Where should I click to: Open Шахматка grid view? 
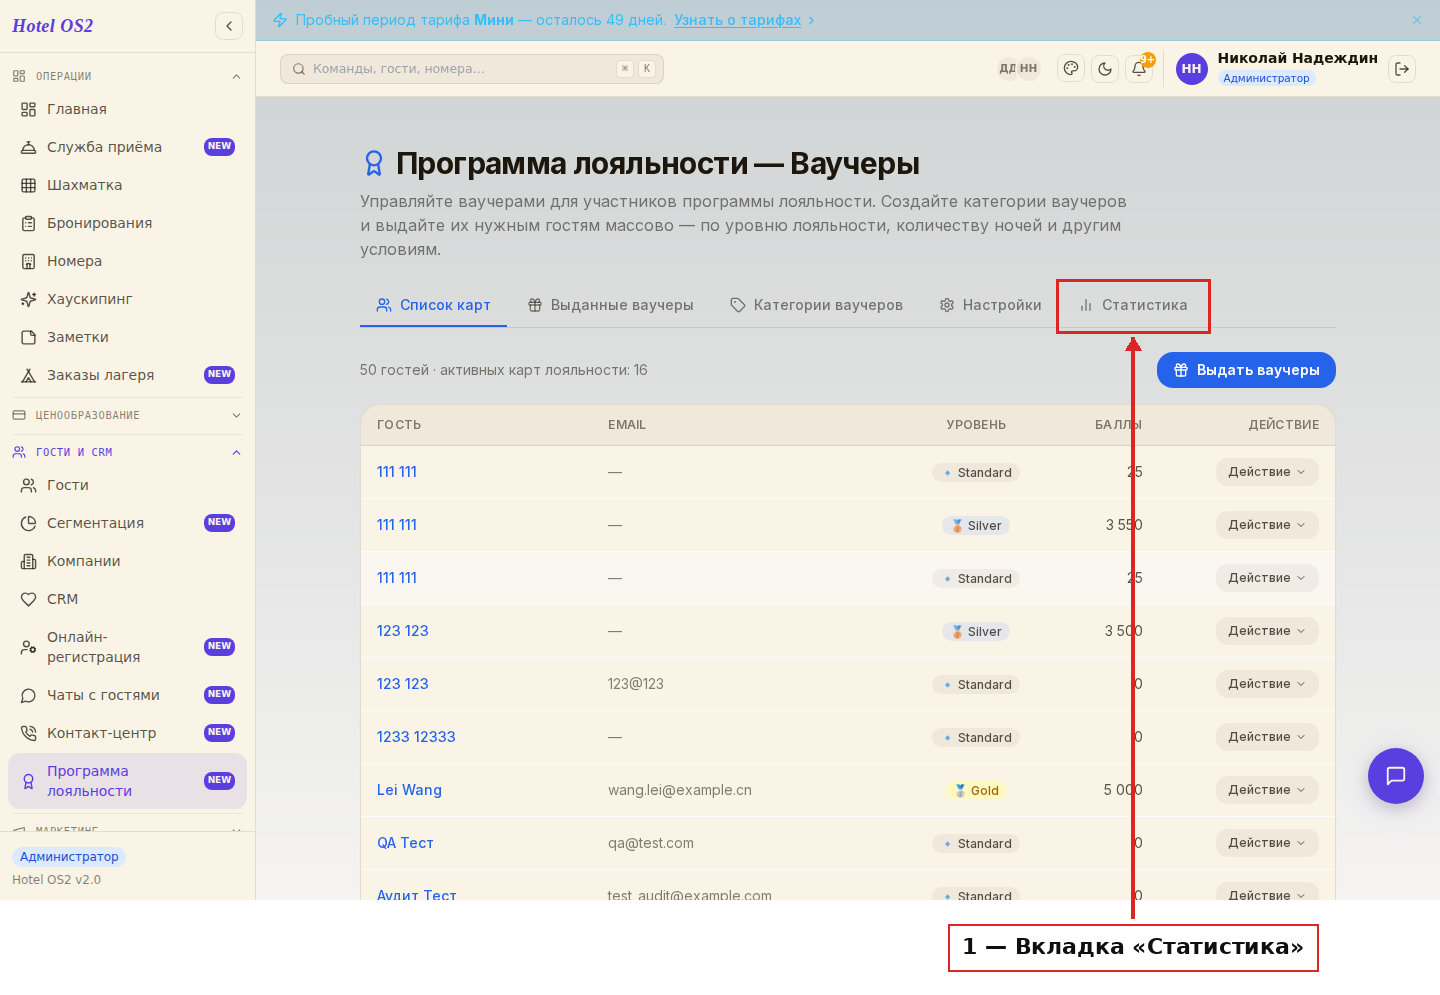(127, 185)
